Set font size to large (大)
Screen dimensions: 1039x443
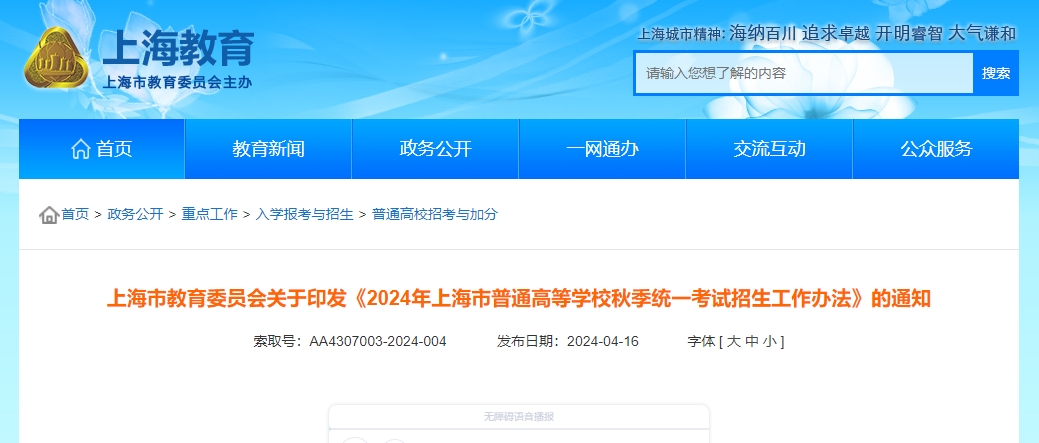click(x=733, y=342)
